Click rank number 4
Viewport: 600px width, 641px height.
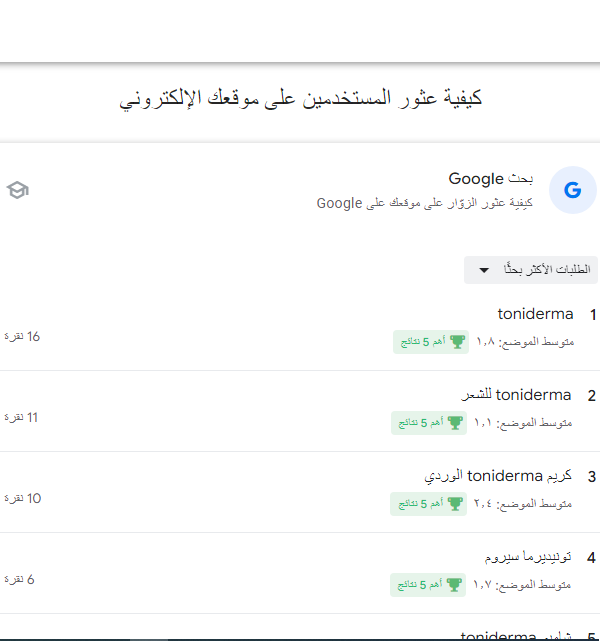click(591, 558)
